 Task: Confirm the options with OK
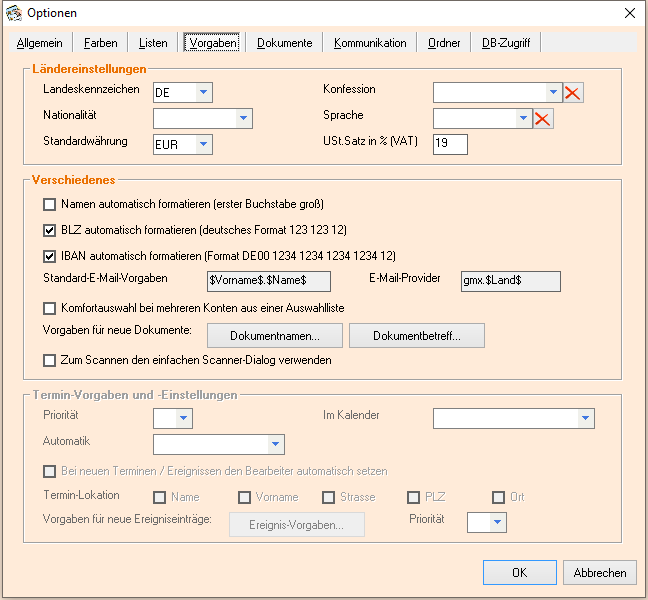[x=519, y=573]
